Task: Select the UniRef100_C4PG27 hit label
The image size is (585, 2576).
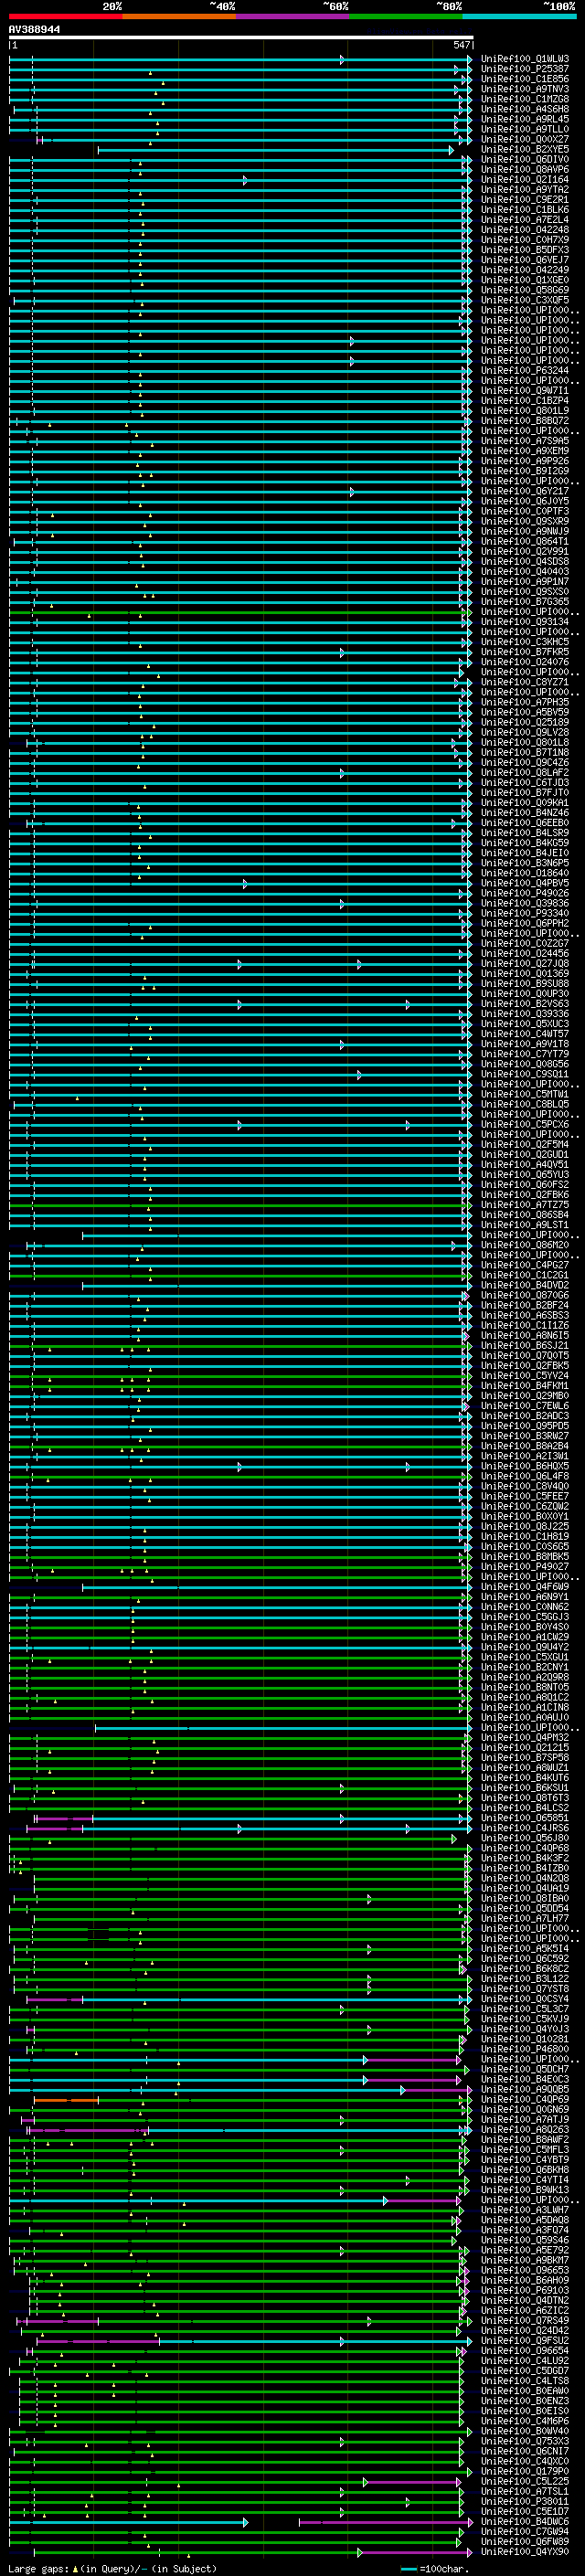Action: (524, 1265)
